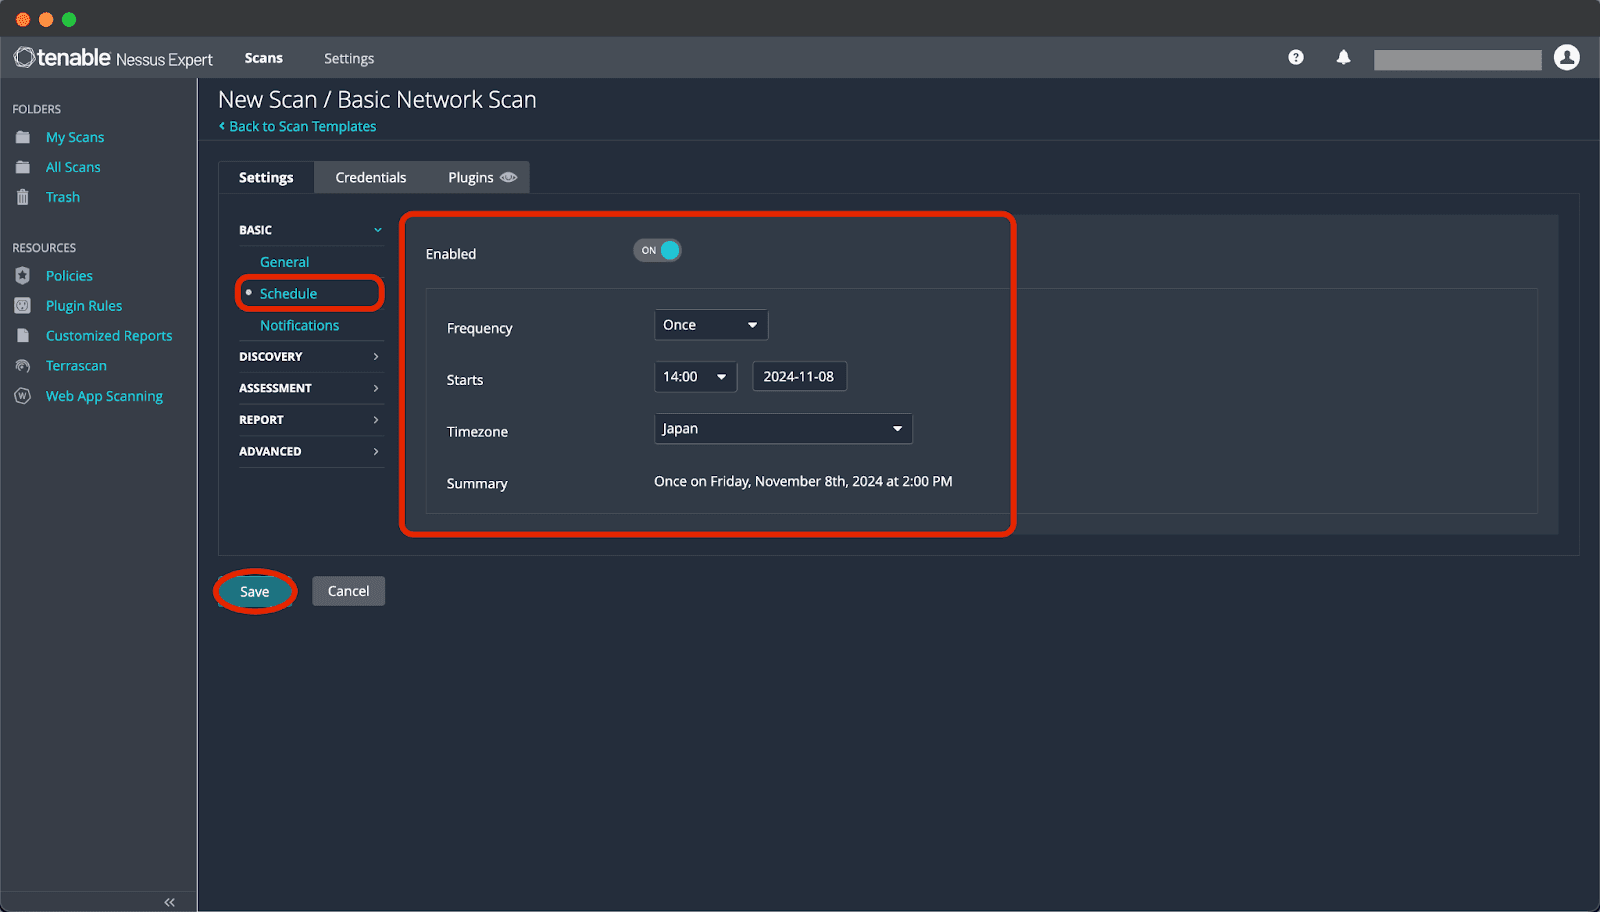The width and height of the screenshot is (1600, 912).
Task: Click the Web App Scanning icon
Action: [x=23, y=396]
